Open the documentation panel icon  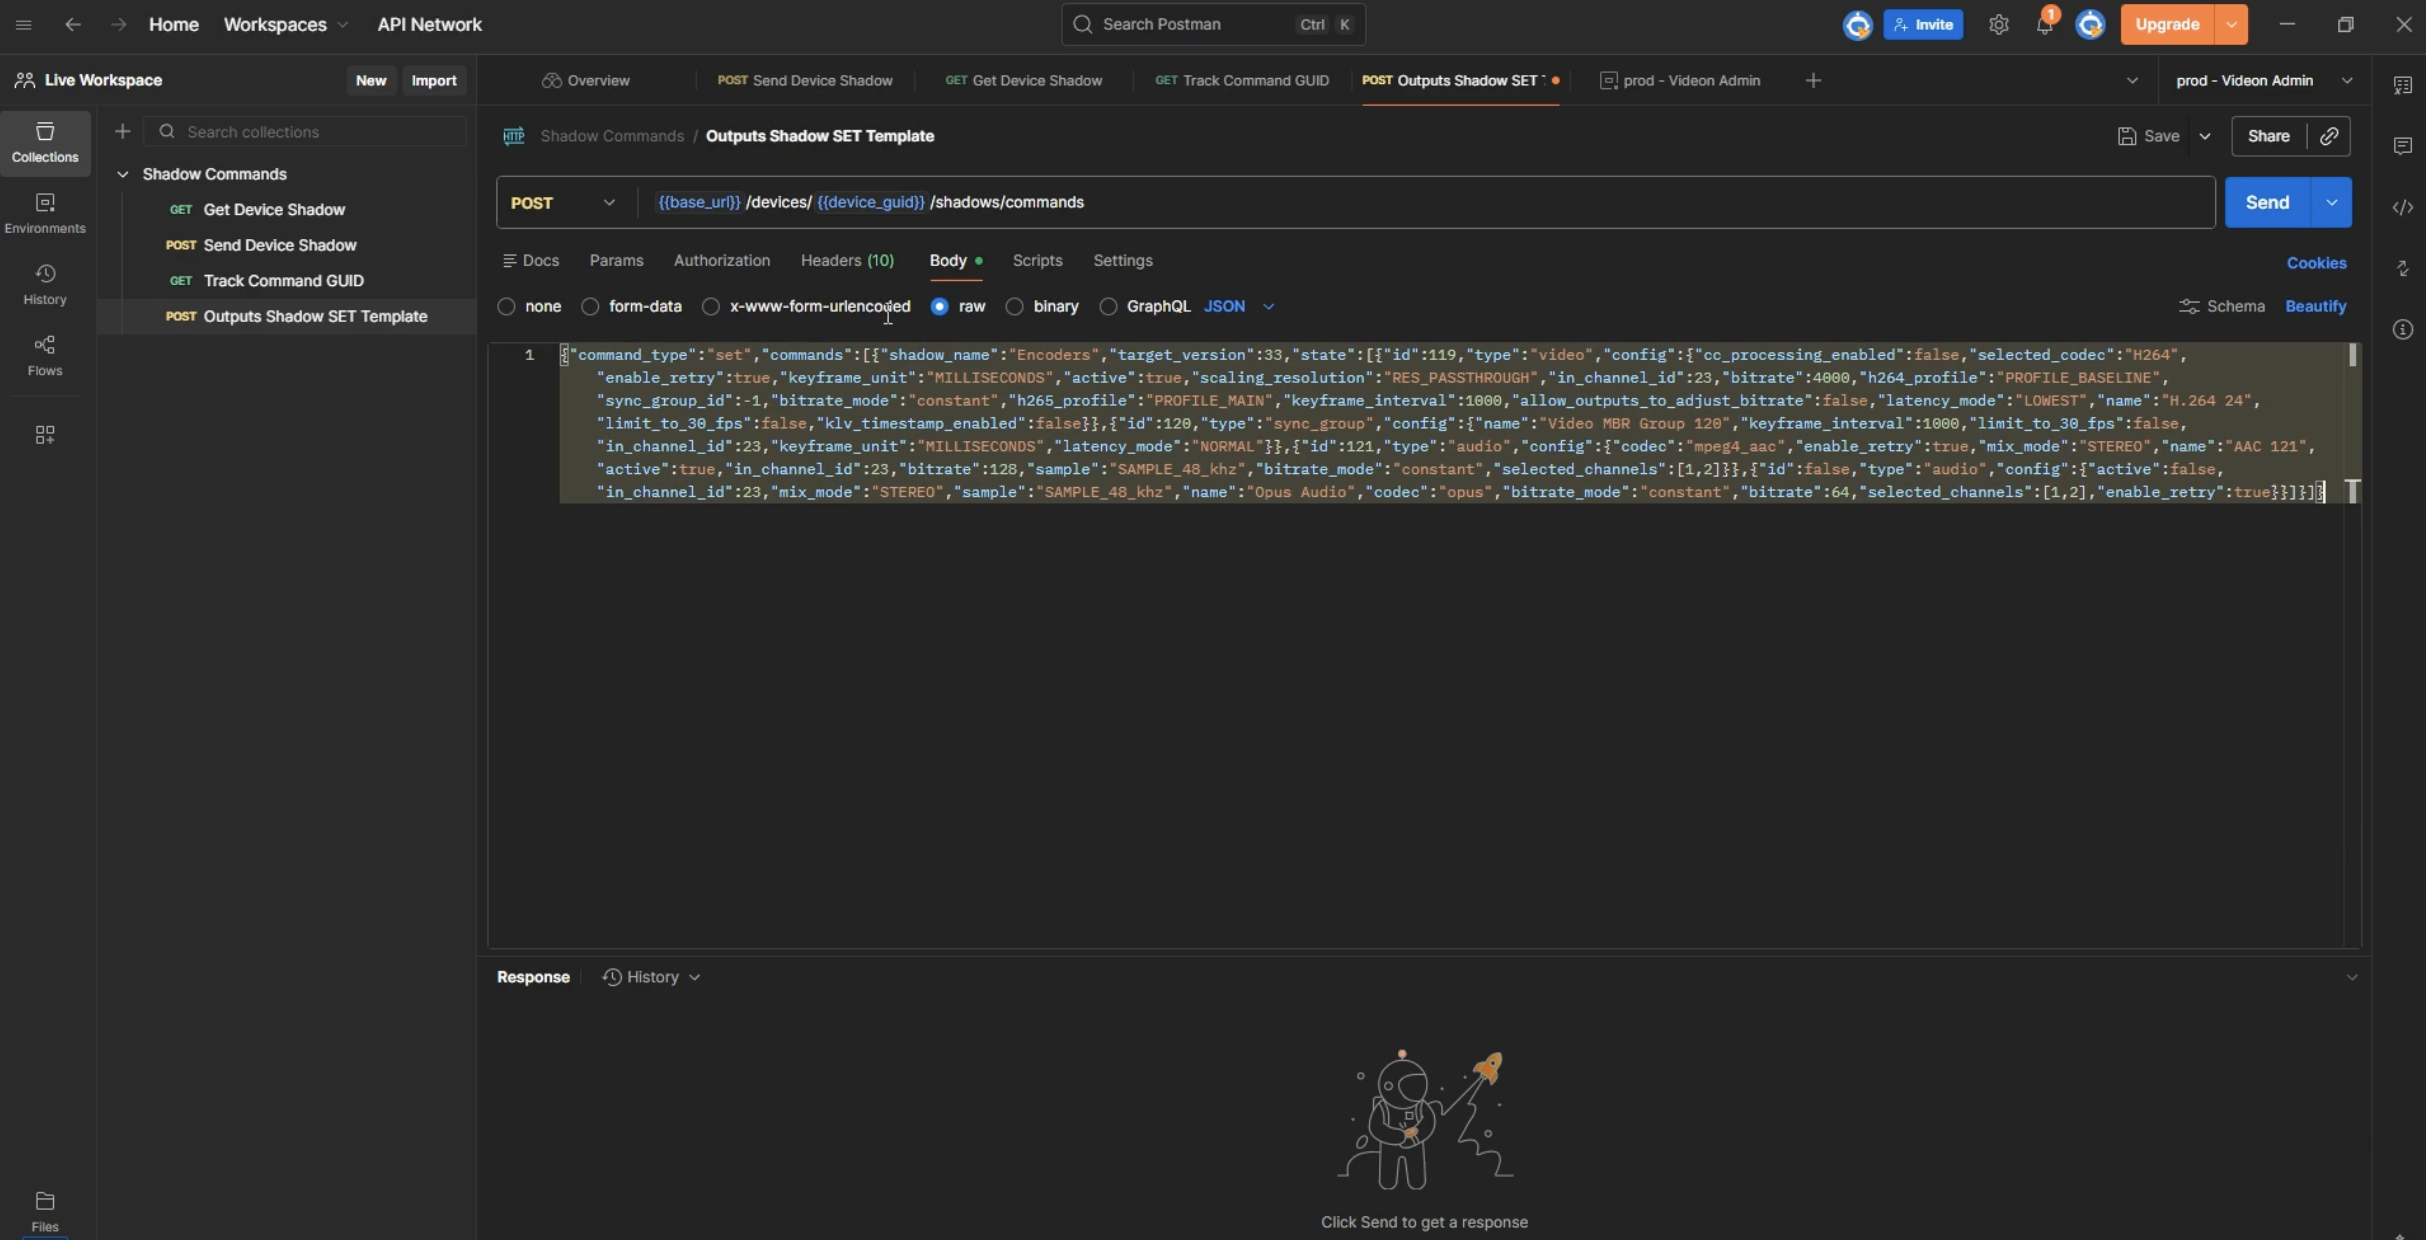coord(2402,85)
